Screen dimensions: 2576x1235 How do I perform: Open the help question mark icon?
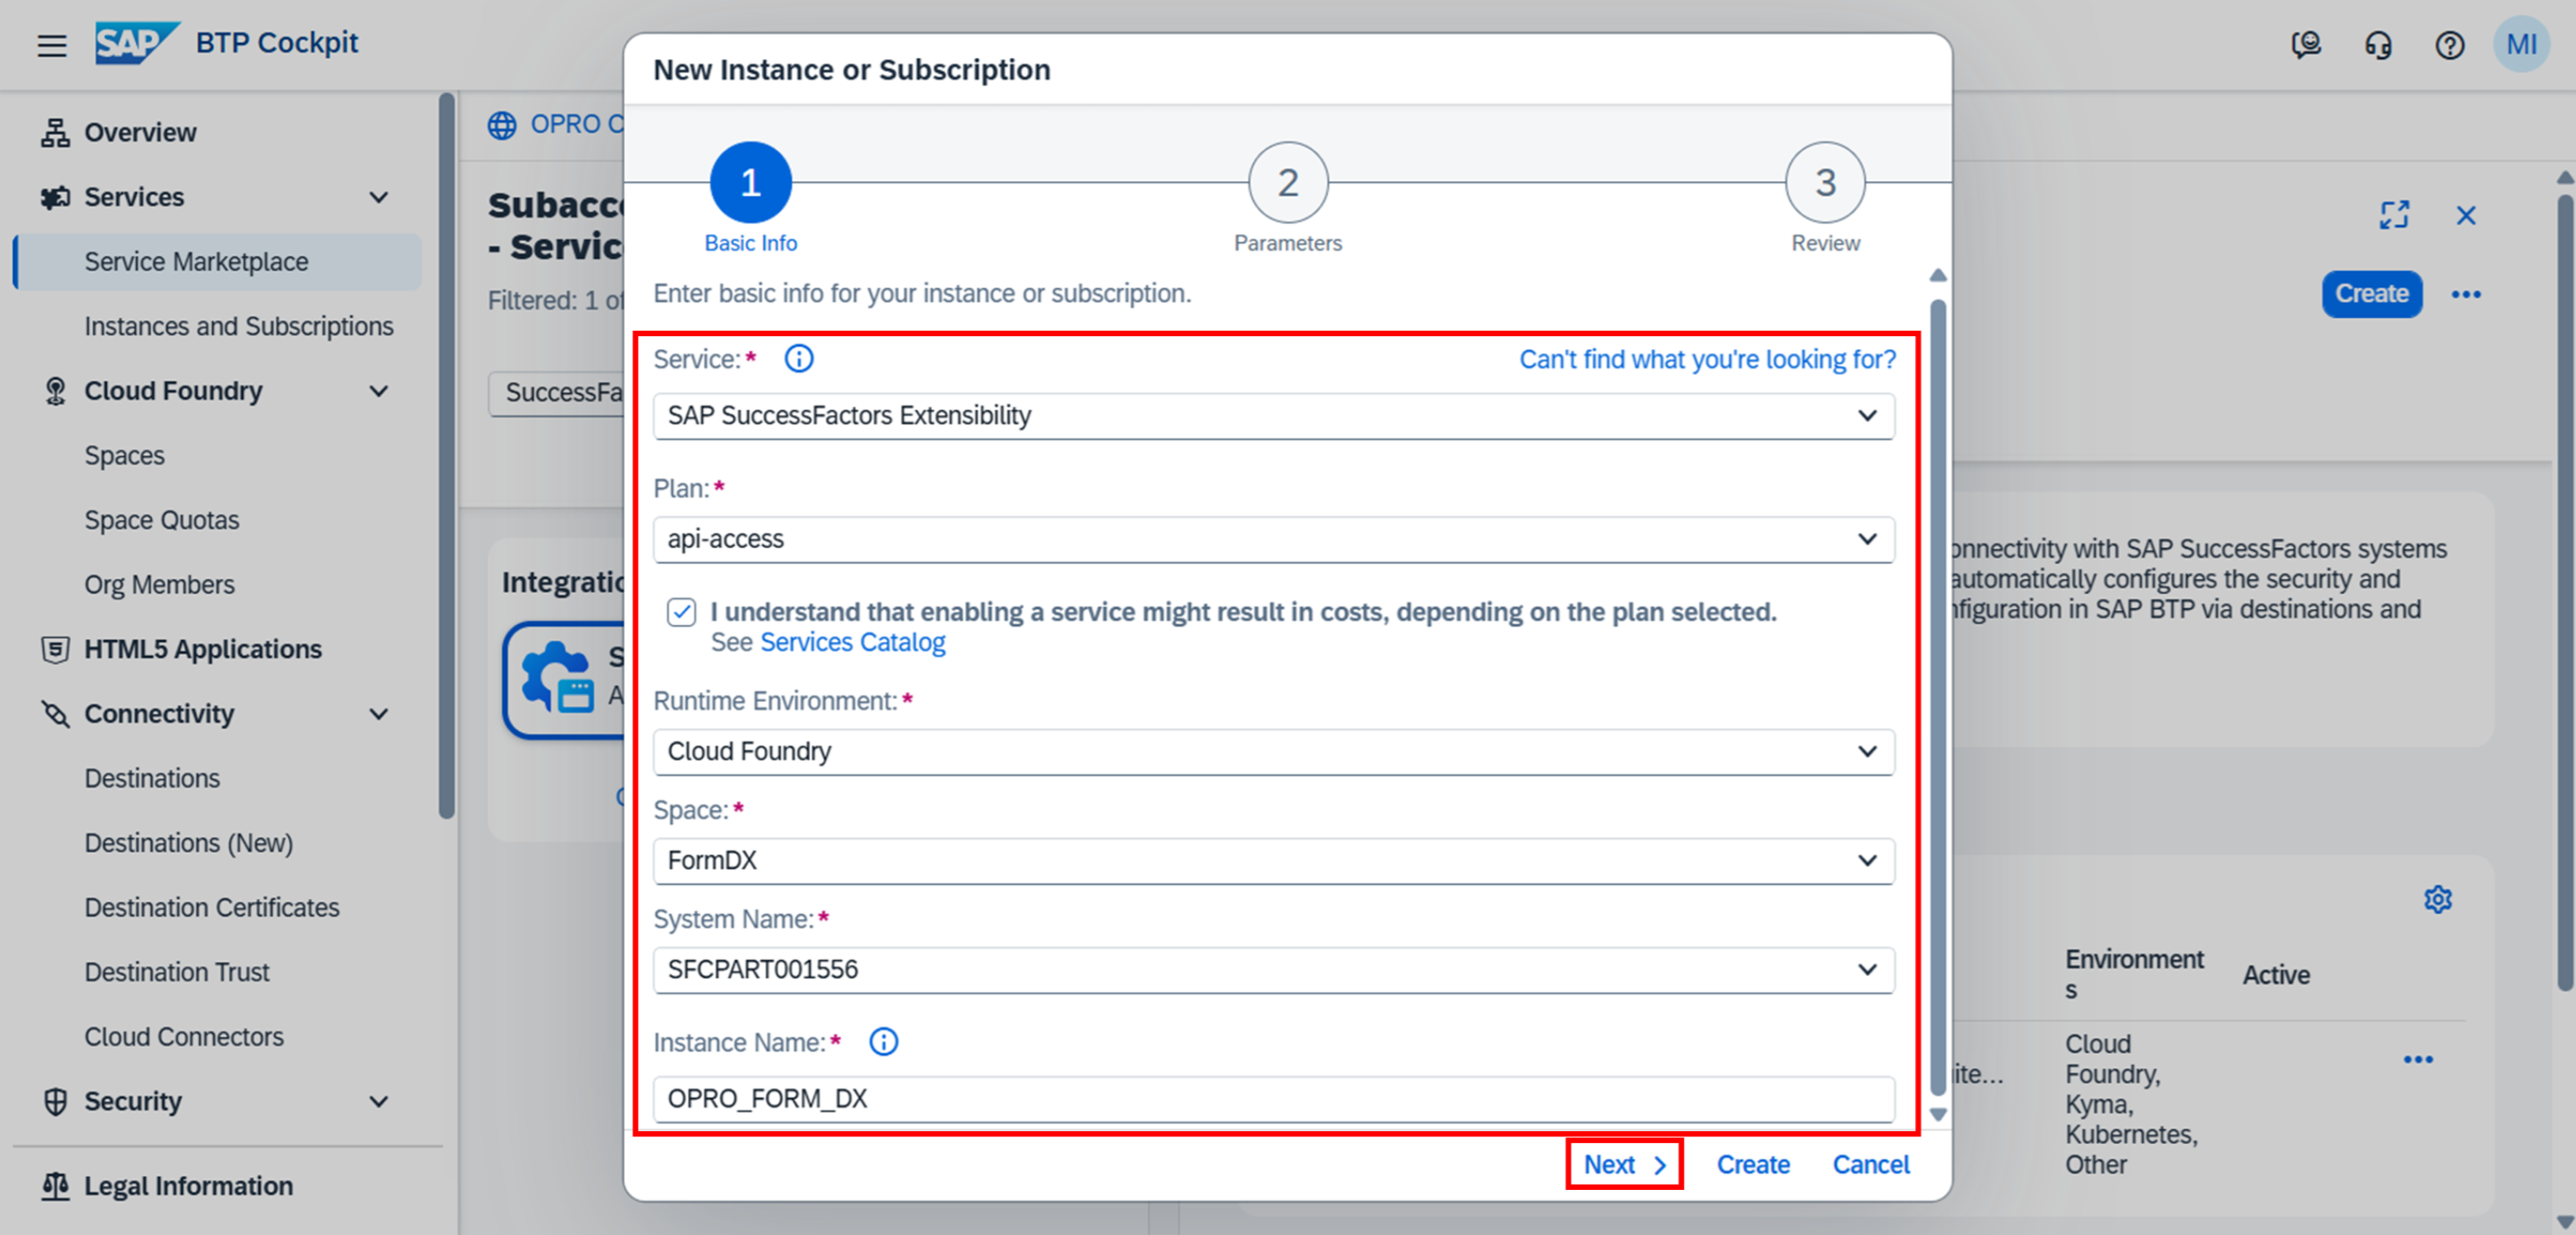pyautogui.click(x=2449, y=45)
